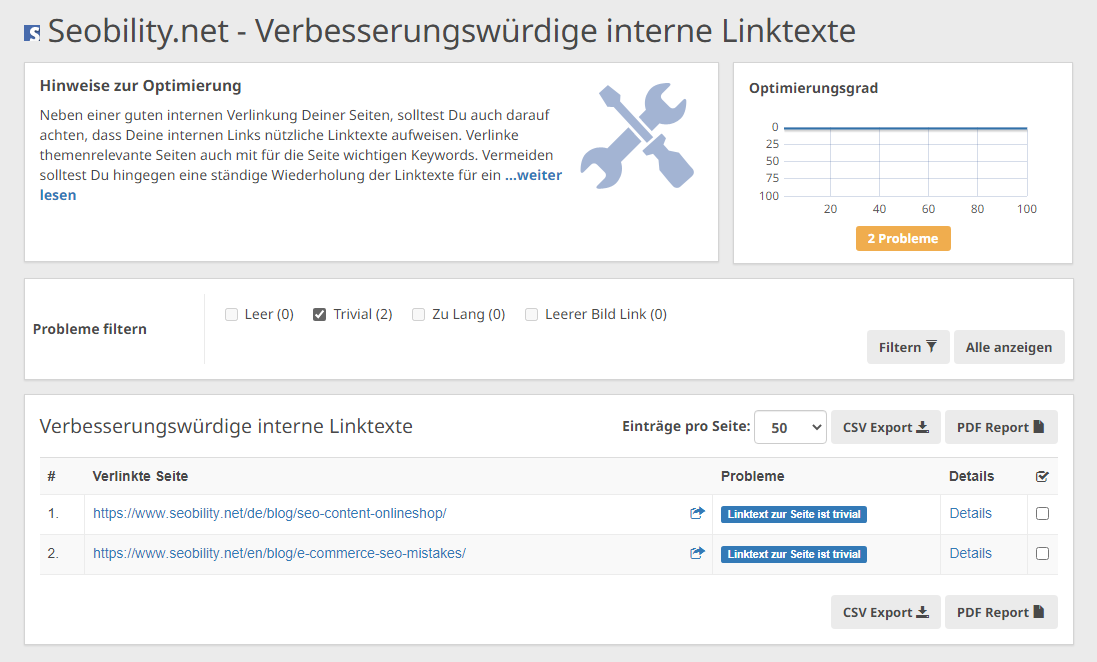Enable the Leer (0) filter checkbox
The width and height of the screenshot is (1097, 662).
(x=232, y=315)
